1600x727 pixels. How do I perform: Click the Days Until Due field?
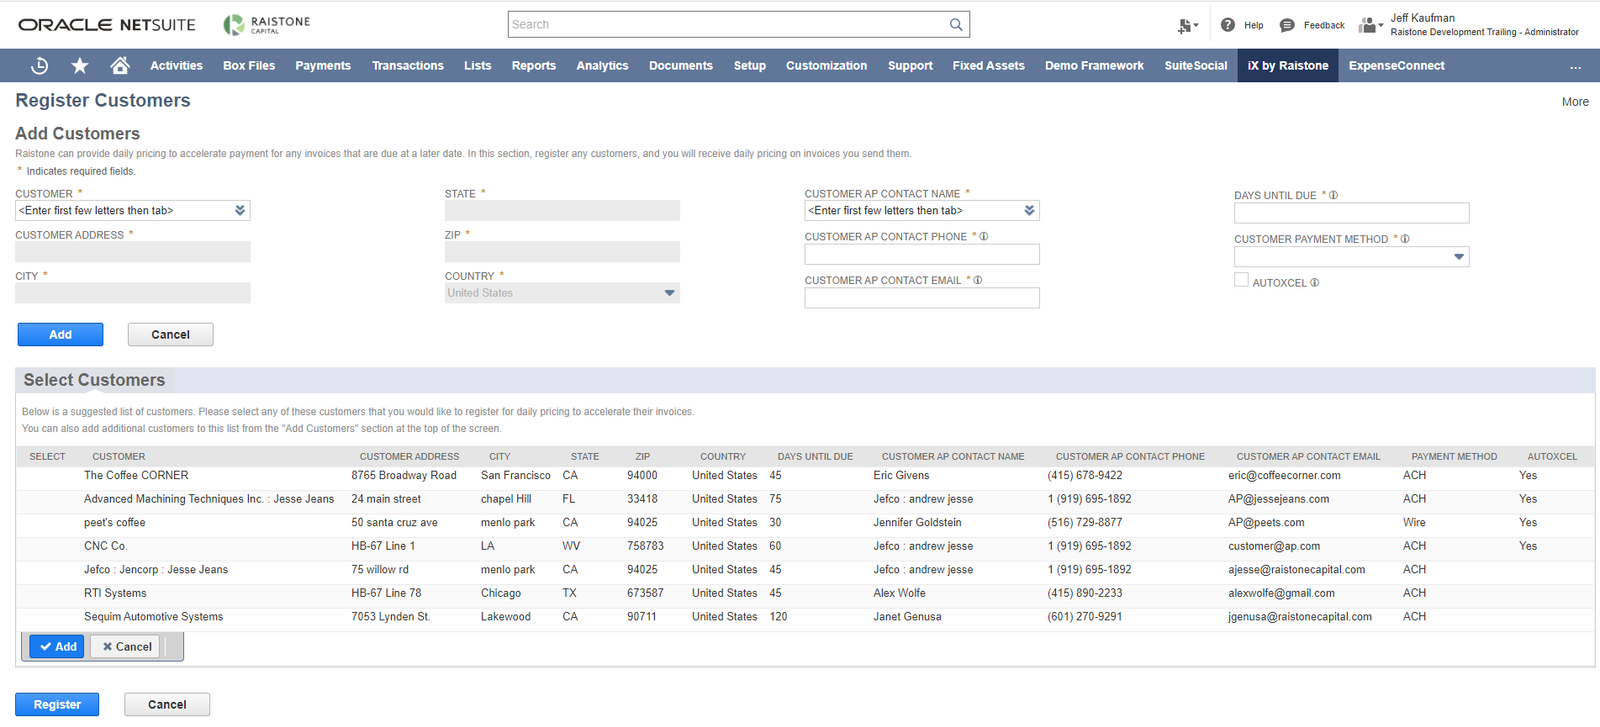1351,213
